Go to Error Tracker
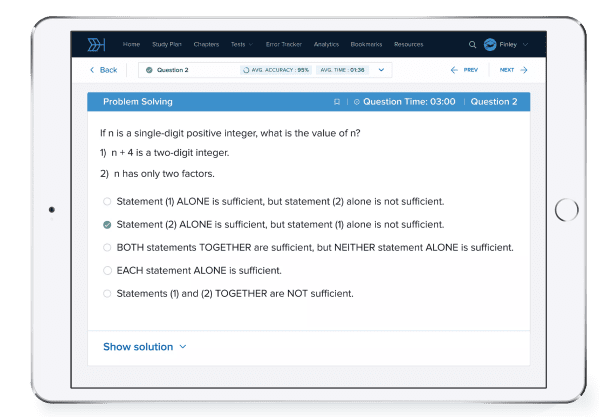Viewport: 600px width, 417px height. pyautogui.click(x=284, y=44)
